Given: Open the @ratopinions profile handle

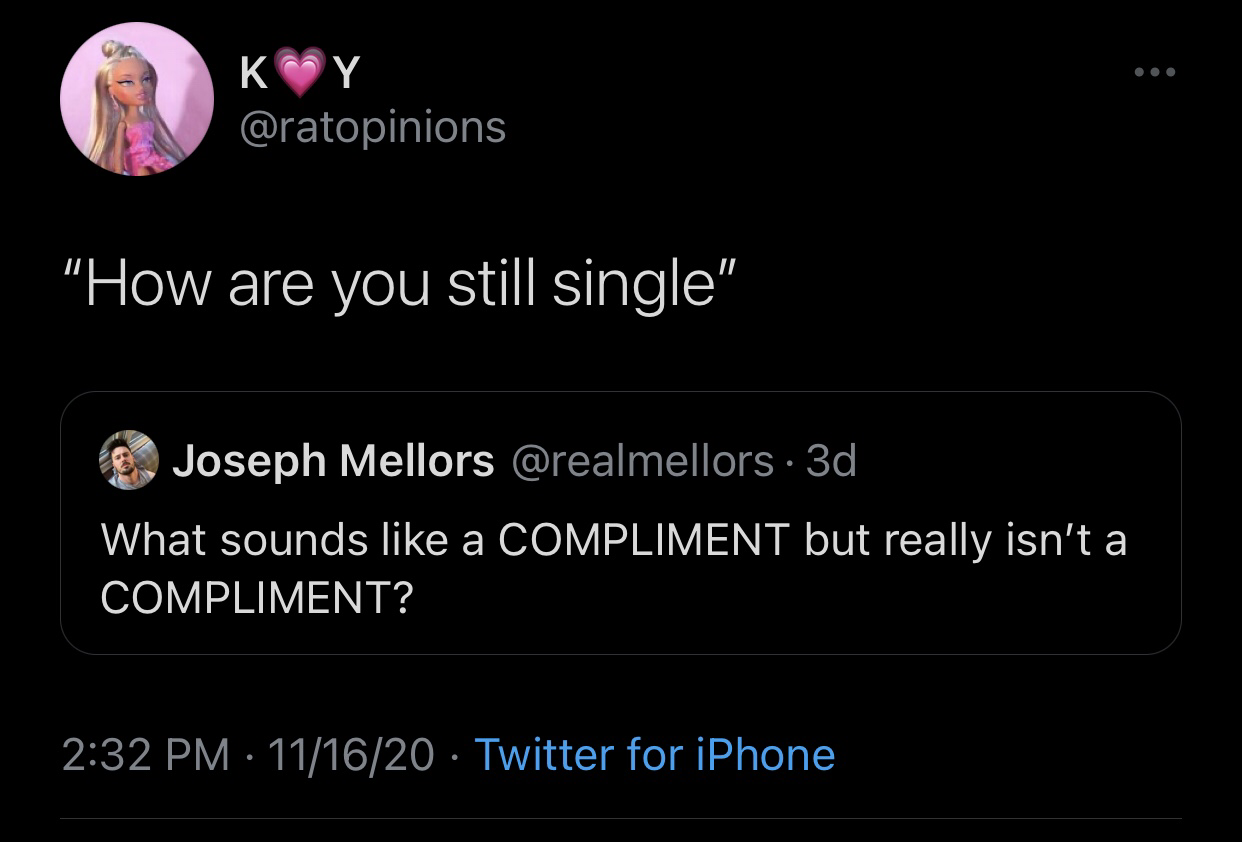Looking at the screenshot, I should click(x=371, y=127).
